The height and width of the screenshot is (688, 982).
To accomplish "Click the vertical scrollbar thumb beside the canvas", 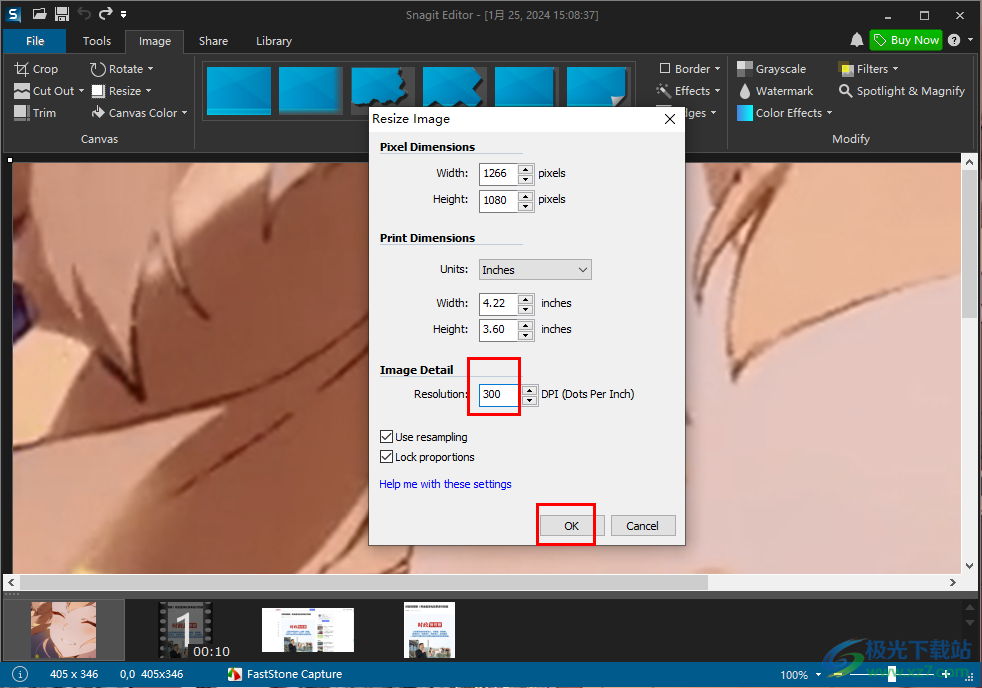I will click(x=969, y=244).
